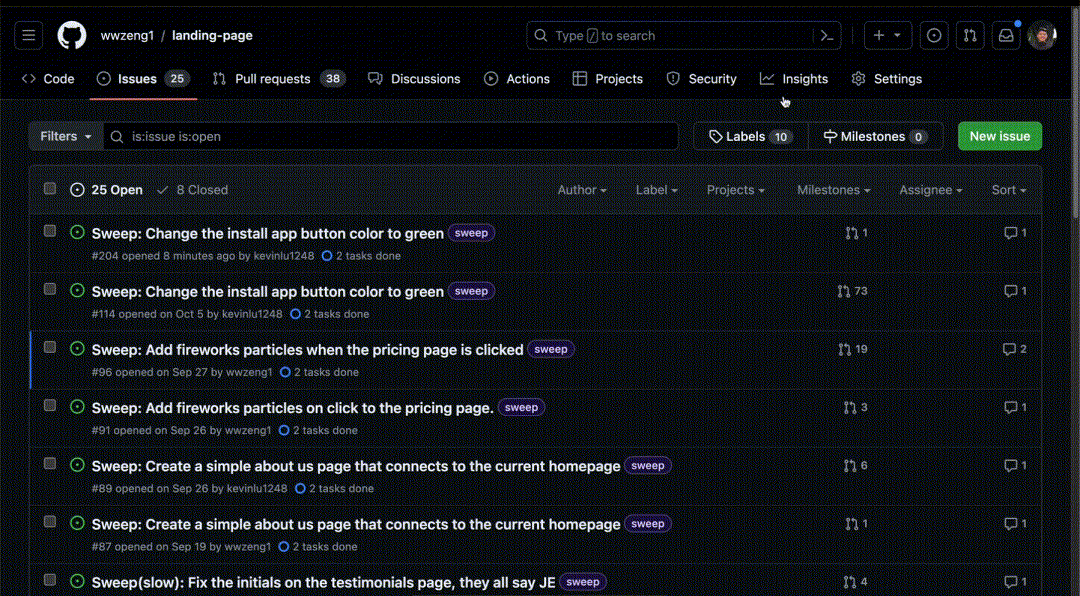The height and width of the screenshot is (596, 1080).
Task: Open the notifications inbox icon
Action: click(x=1006, y=35)
